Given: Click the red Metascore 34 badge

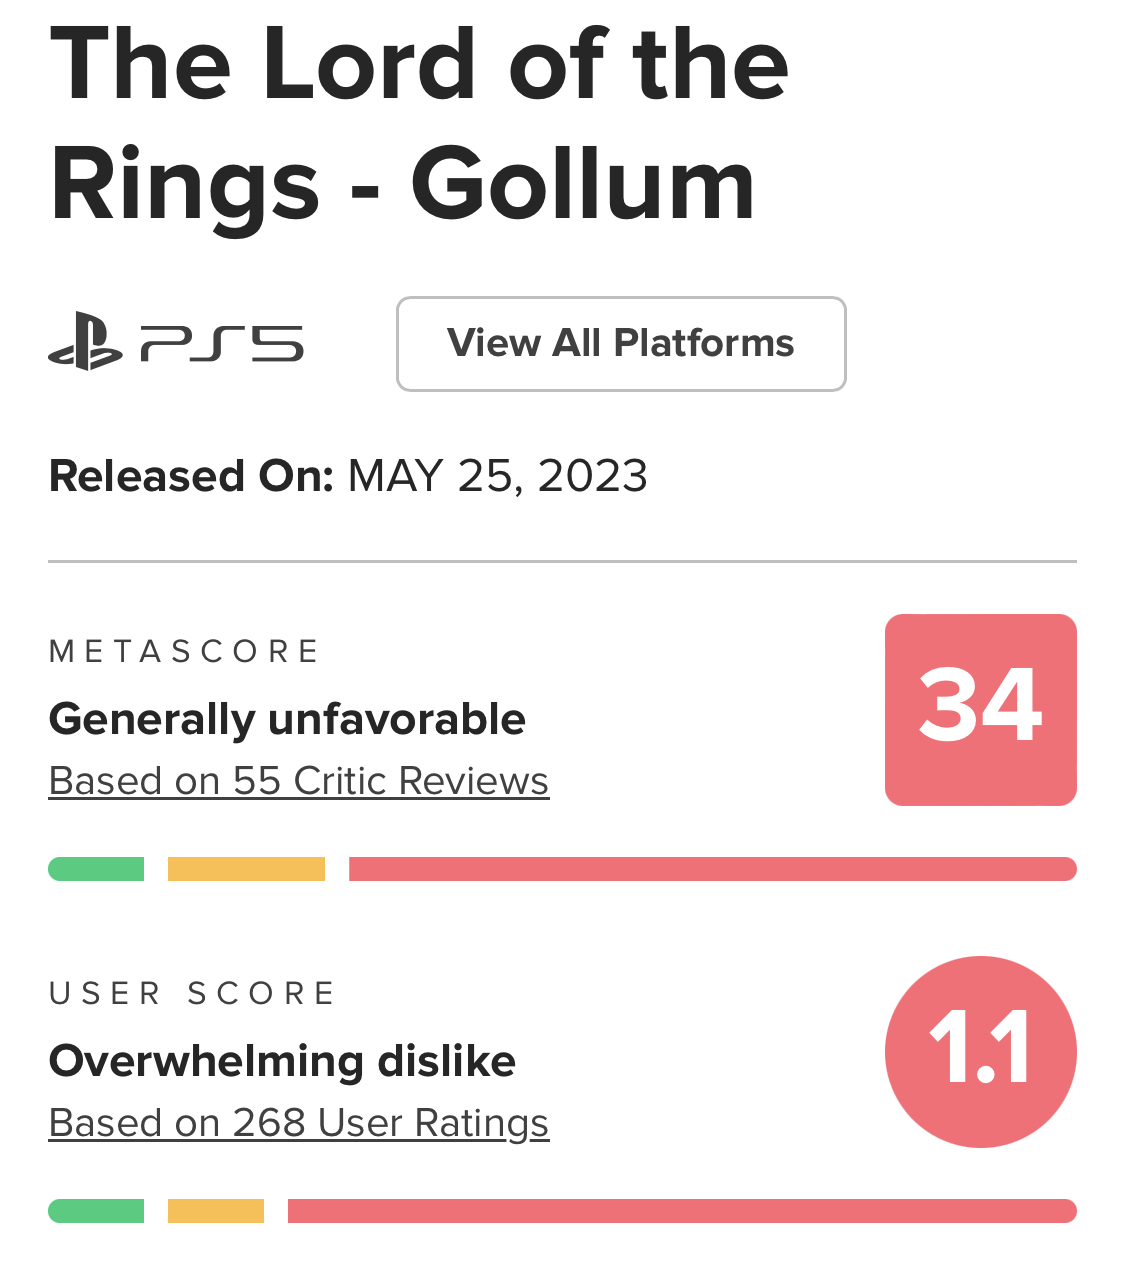Looking at the screenshot, I should pyautogui.click(x=980, y=709).
